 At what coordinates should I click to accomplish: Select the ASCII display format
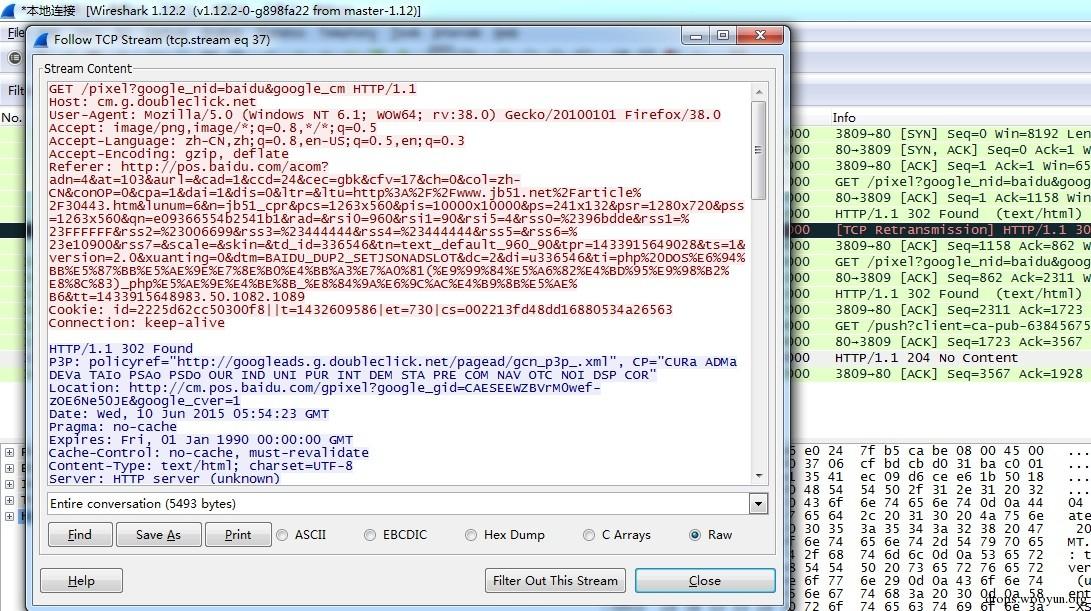pos(283,535)
